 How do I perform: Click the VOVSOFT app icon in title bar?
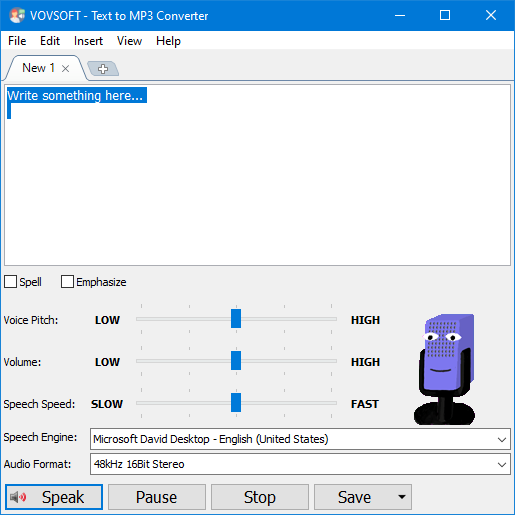17,15
